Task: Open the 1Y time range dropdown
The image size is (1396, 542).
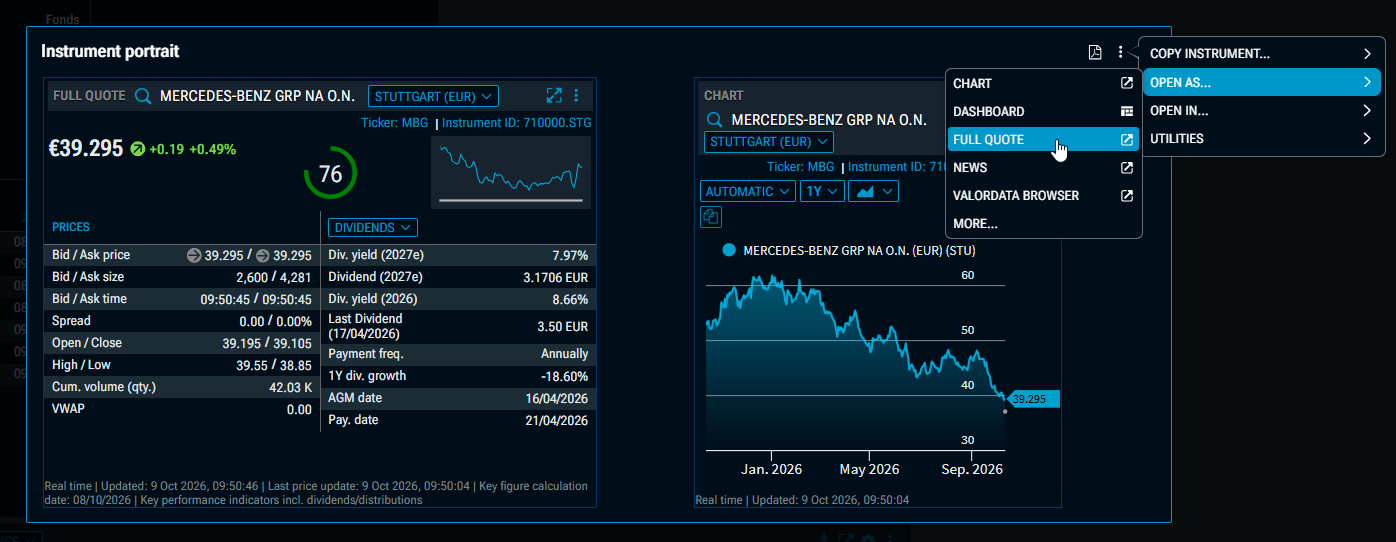Action: click(x=822, y=191)
